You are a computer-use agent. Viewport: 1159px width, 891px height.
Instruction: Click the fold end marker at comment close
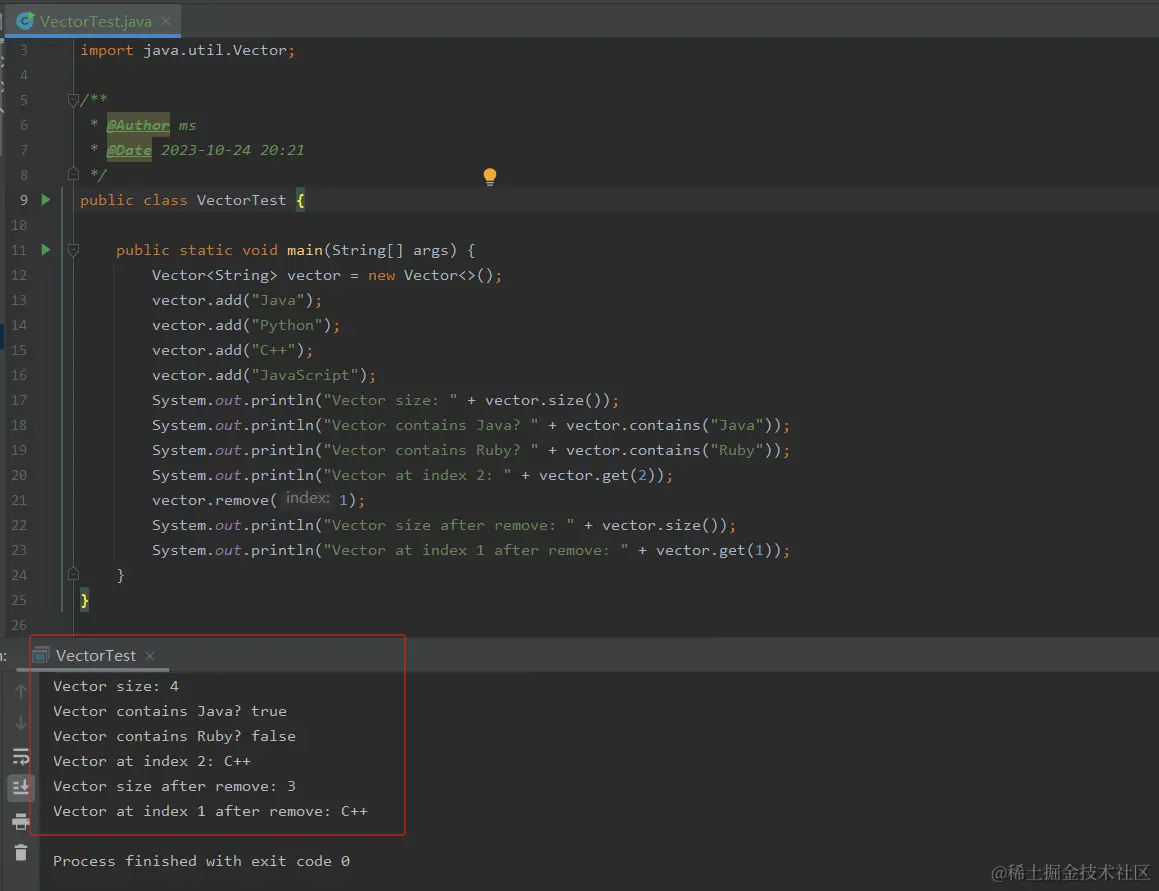point(72,175)
